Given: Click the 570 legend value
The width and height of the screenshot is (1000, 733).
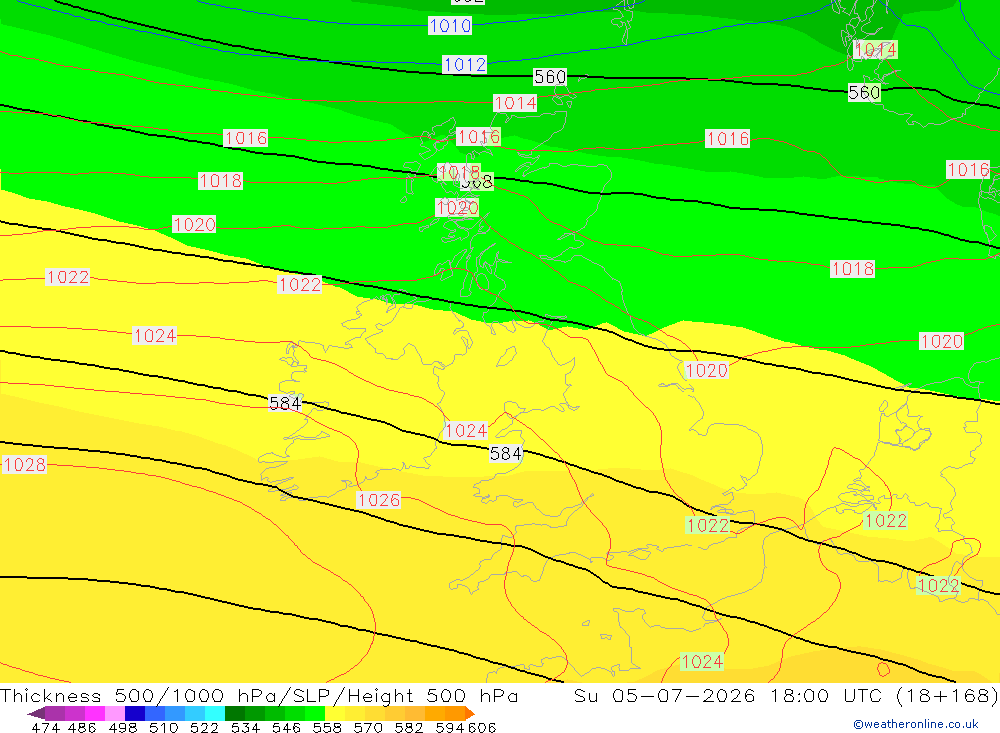Looking at the screenshot, I should point(367,727).
